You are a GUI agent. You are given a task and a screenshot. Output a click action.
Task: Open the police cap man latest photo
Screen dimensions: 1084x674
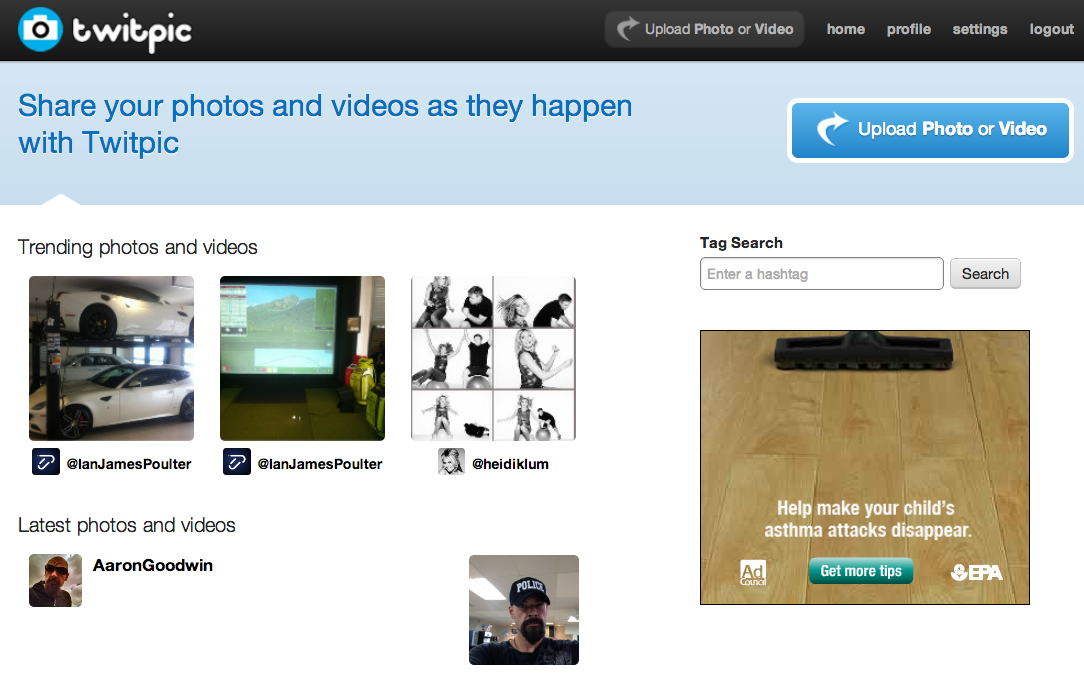(x=524, y=610)
